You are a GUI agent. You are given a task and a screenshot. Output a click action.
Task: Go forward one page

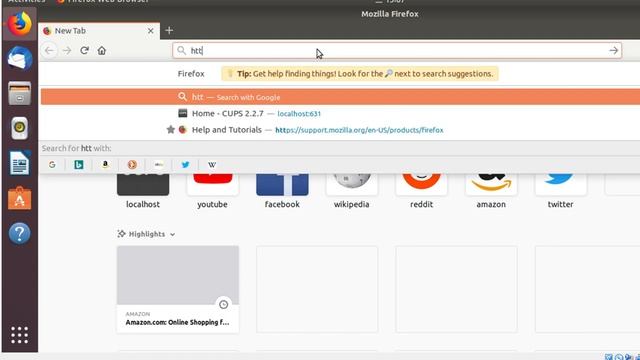67,51
